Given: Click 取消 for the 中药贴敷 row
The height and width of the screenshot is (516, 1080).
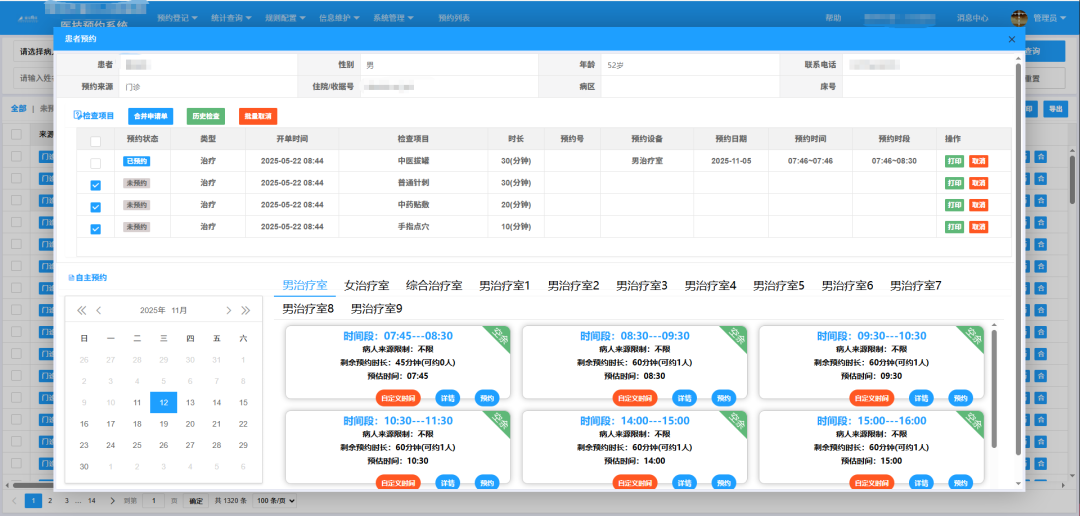Looking at the screenshot, I should 978,205.
